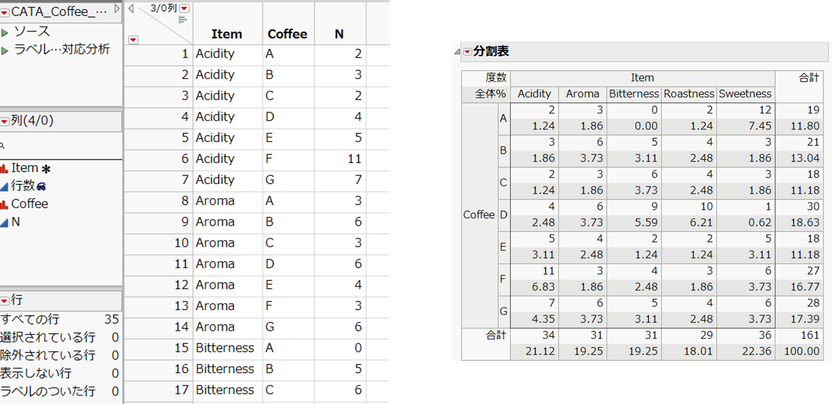Click 選択されている行 in the rows panel
832x404 pixels.
click(46, 337)
